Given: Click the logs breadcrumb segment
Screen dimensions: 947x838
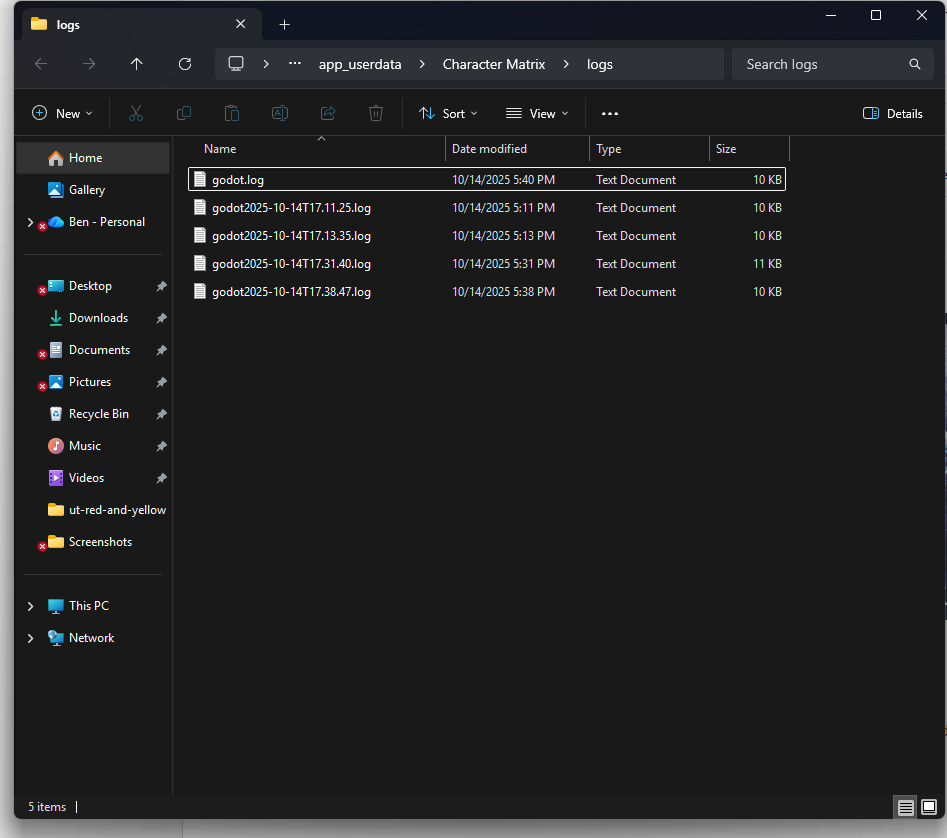Looking at the screenshot, I should [x=600, y=65].
